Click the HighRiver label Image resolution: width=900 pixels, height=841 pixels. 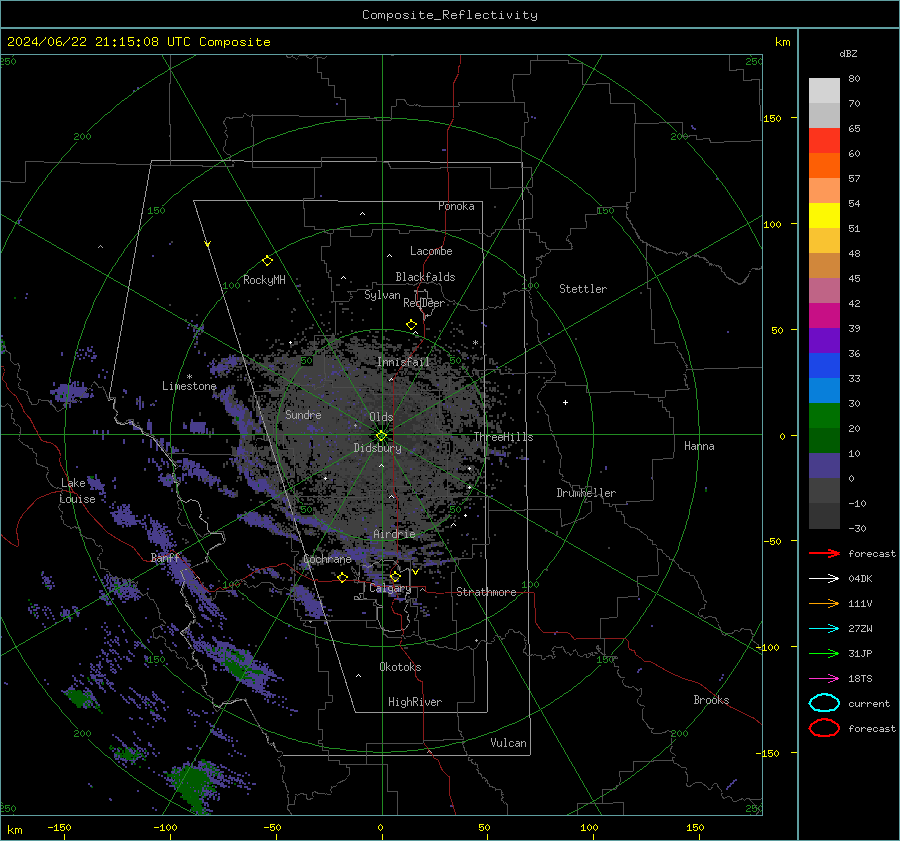click(x=415, y=702)
